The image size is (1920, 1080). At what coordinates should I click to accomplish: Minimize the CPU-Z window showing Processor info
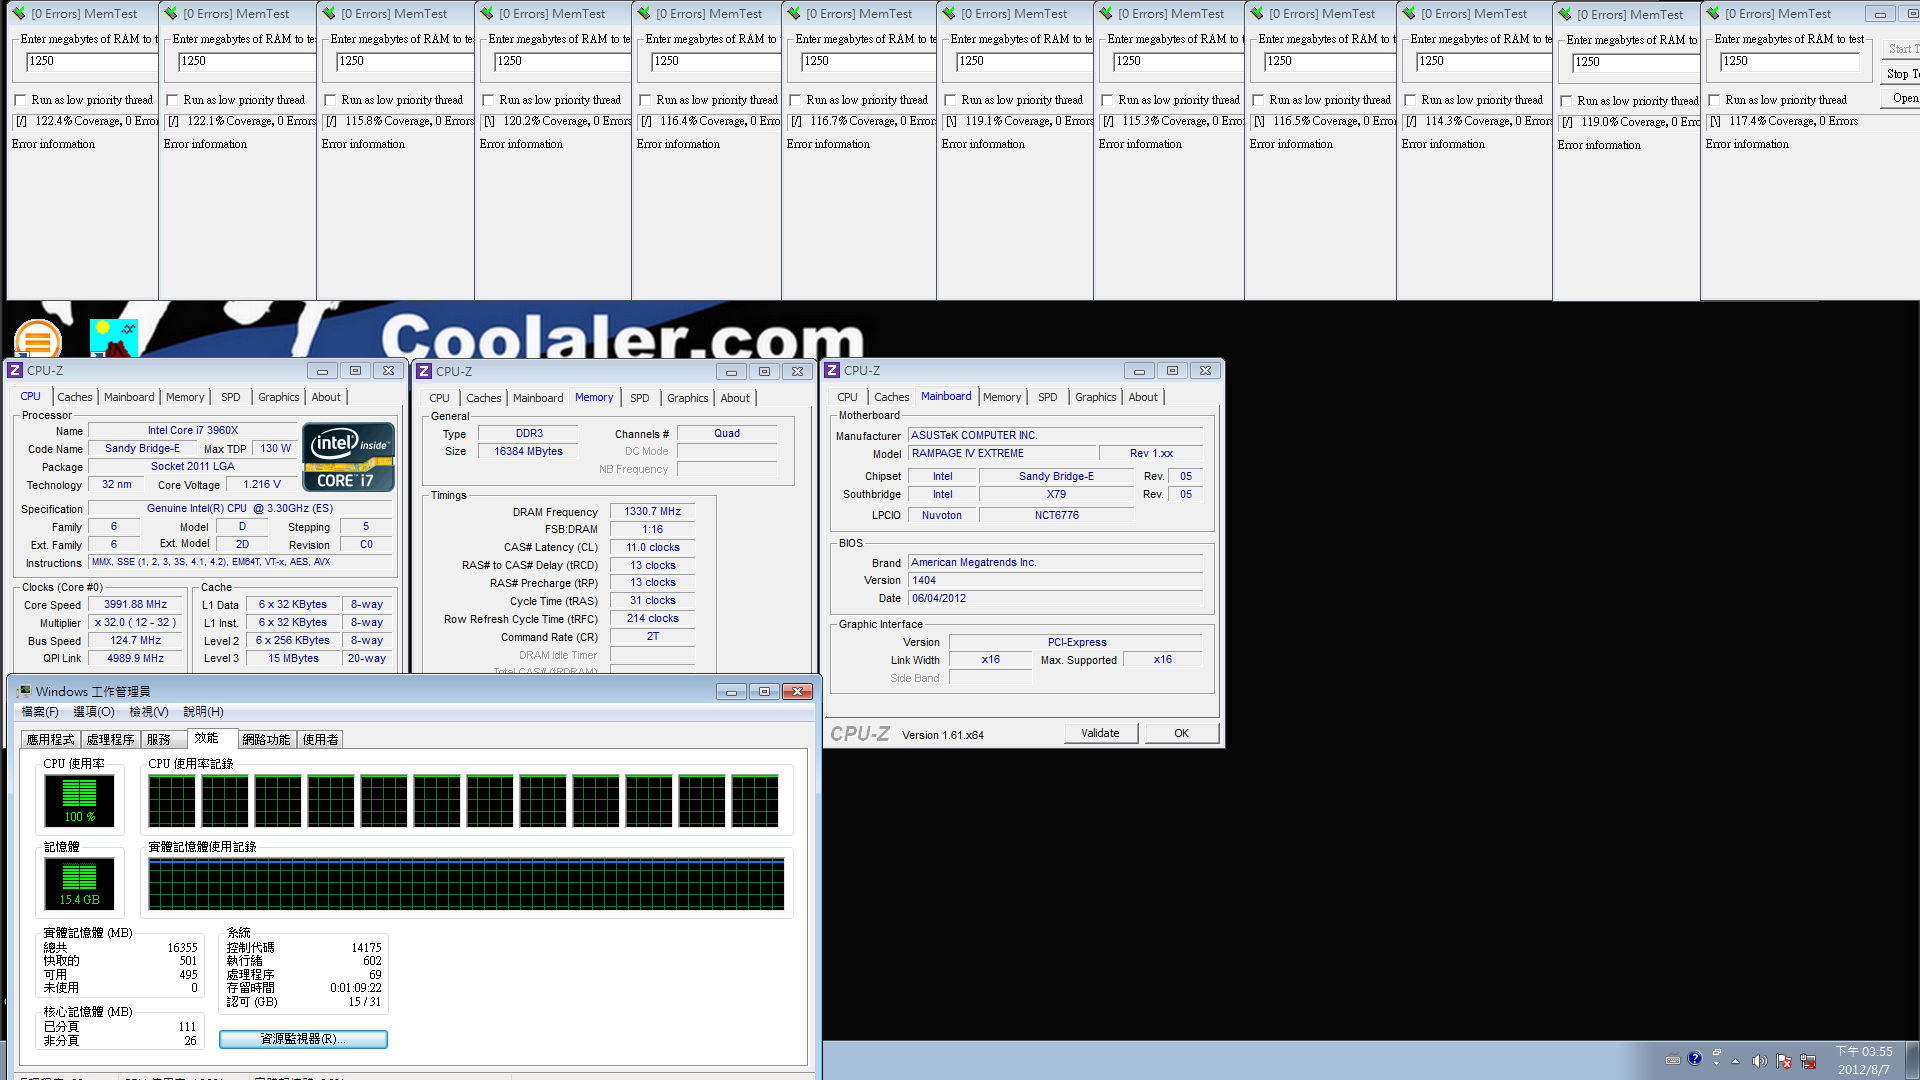(x=322, y=370)
